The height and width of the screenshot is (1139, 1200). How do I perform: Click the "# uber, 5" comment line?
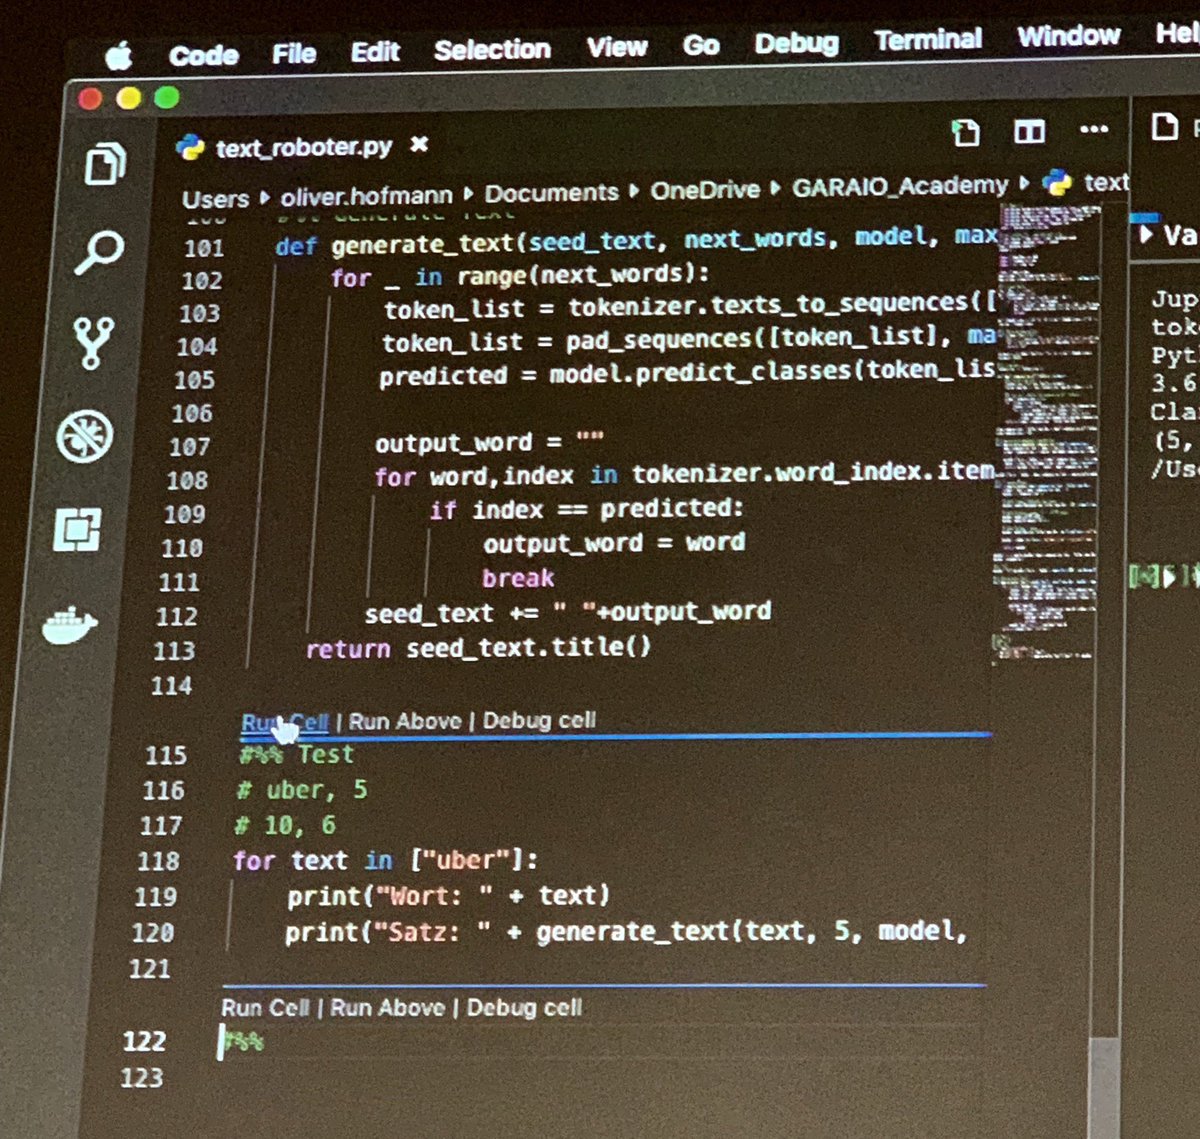[302, 790]
